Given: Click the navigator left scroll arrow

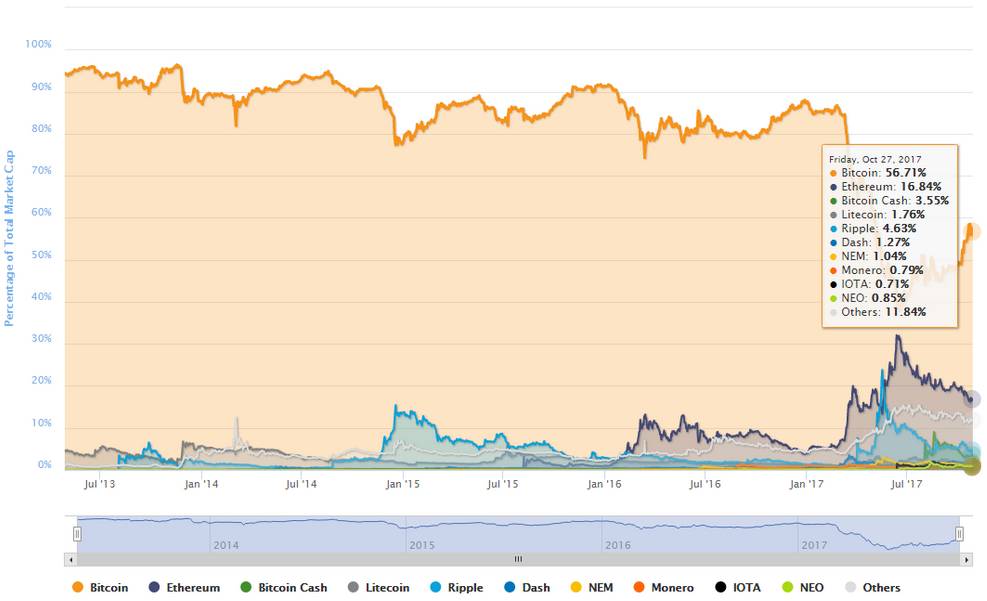Looking at the screenshot, I should [71, 559].
